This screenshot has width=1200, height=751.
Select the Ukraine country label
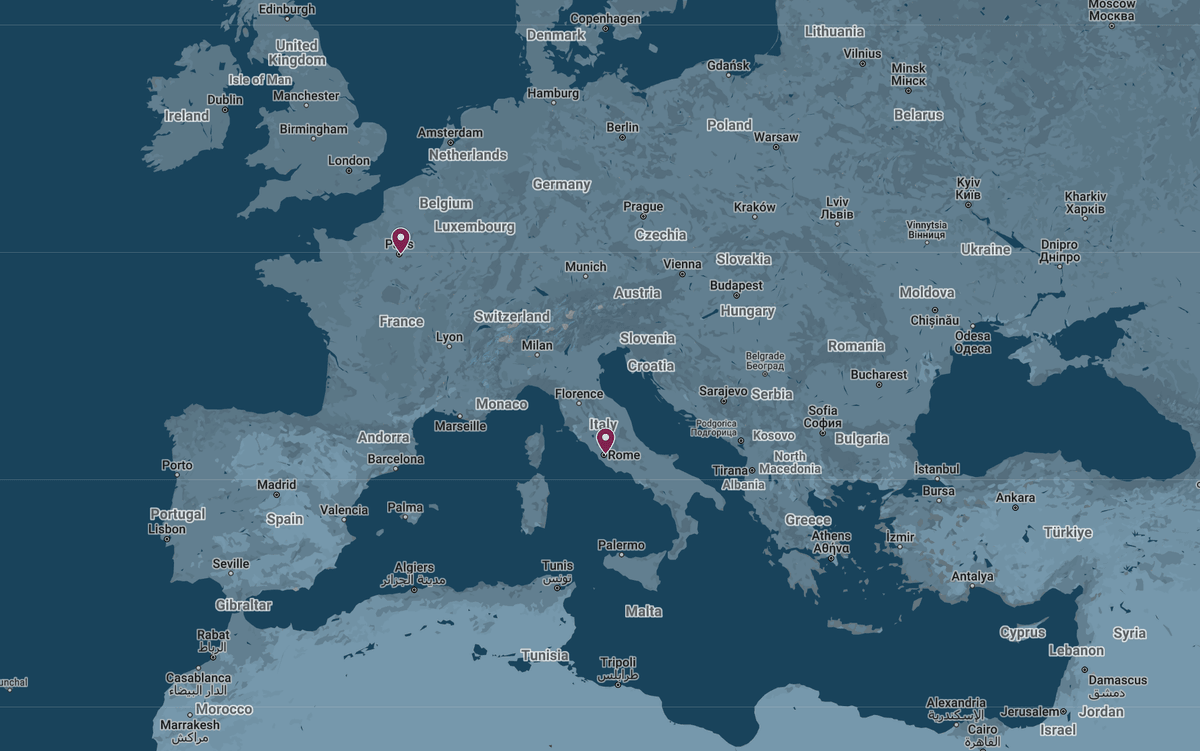click(985, 249)
